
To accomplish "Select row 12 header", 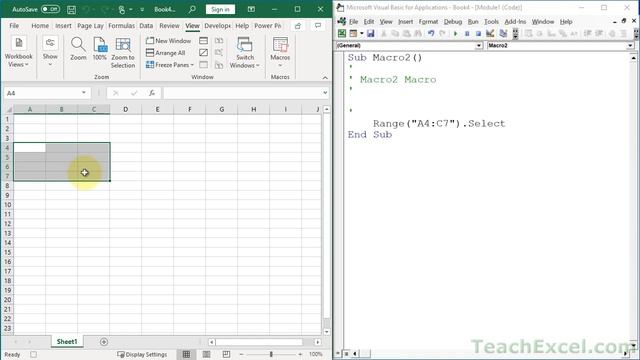I will tap(7, 224).
